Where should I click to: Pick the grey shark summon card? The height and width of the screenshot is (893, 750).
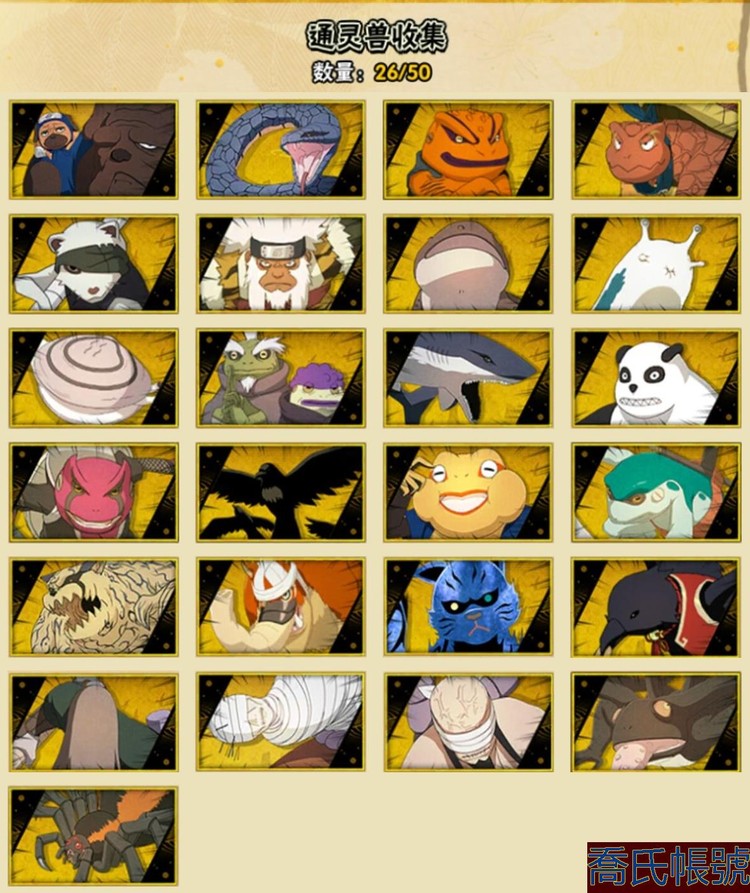[468, 378]
